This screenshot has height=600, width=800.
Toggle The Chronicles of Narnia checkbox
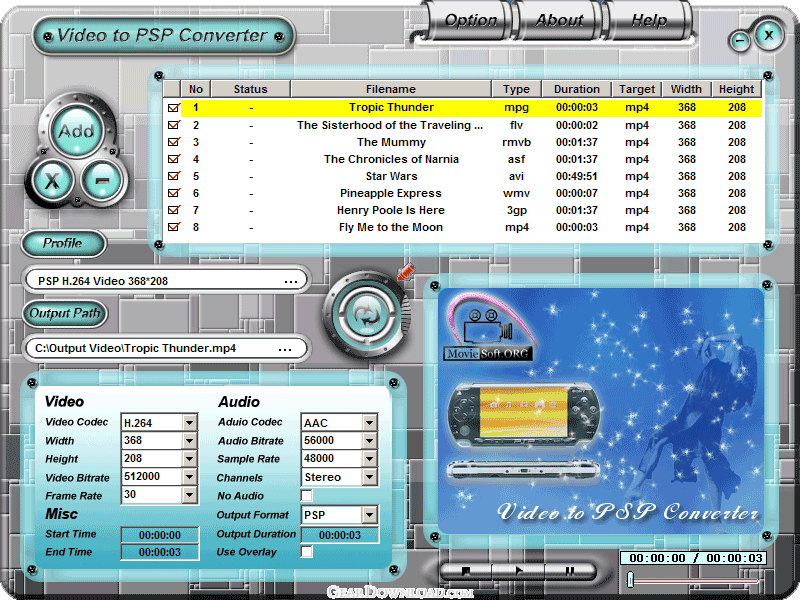[x=173, y=159]
